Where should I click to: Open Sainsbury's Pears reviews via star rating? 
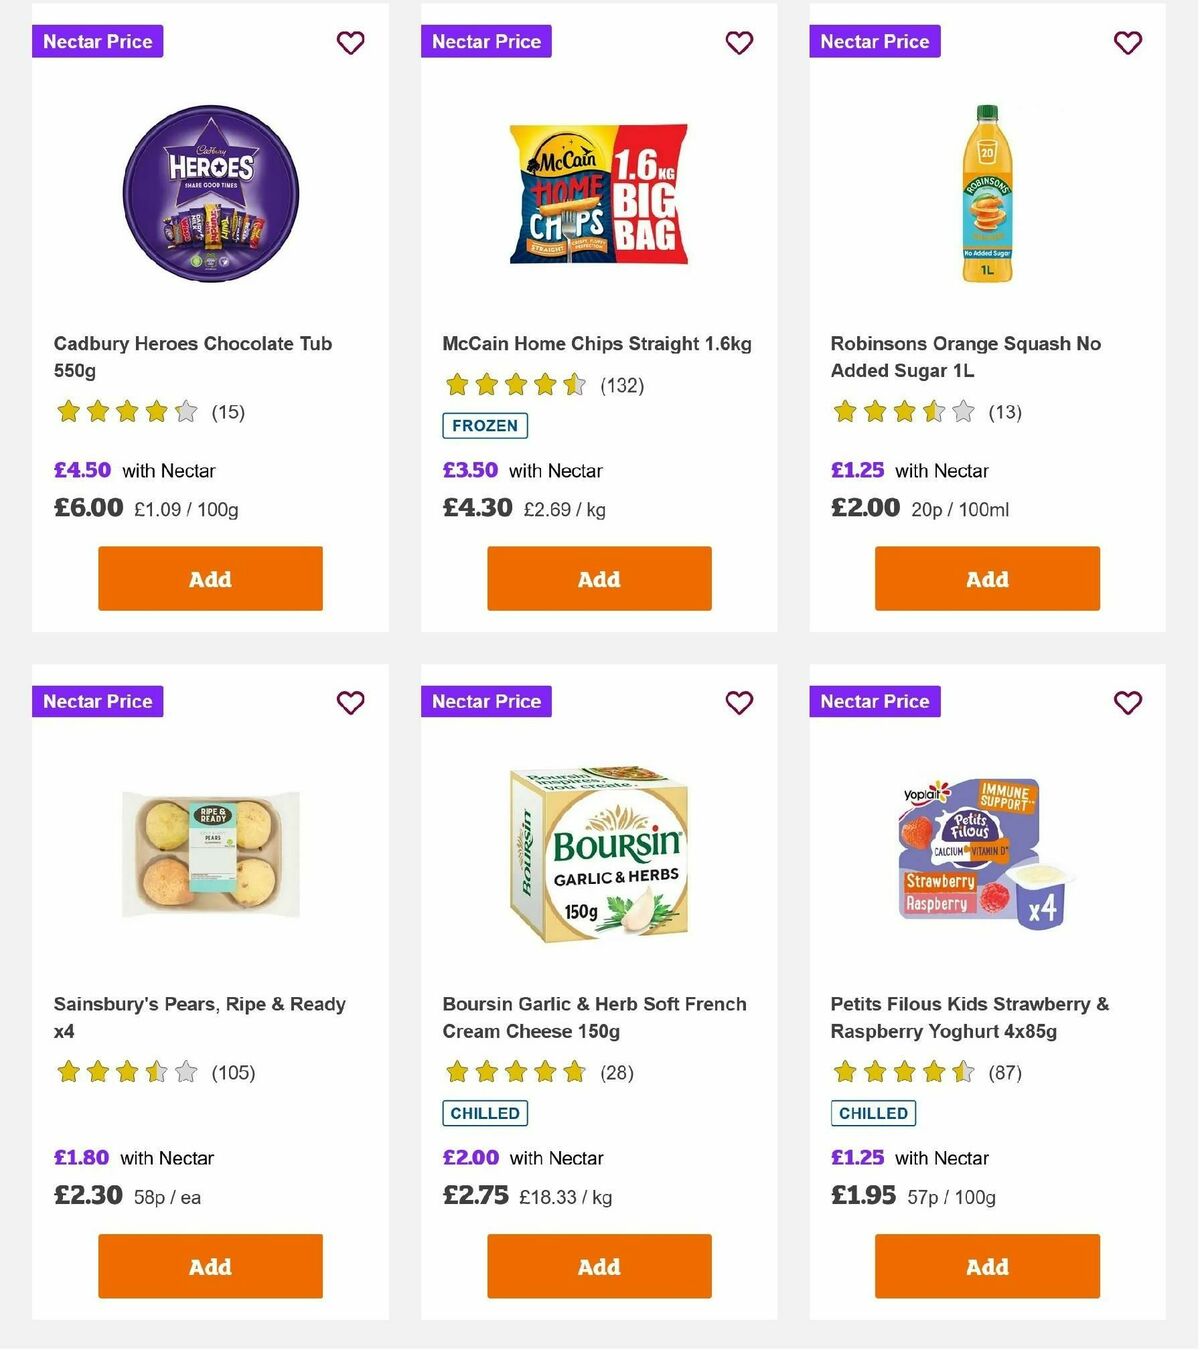[126, 1072]
